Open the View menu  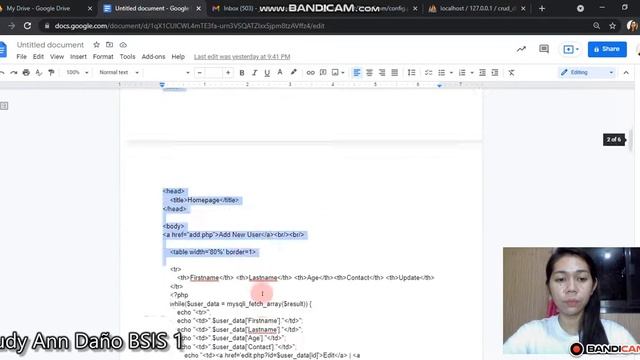[57, 57]
